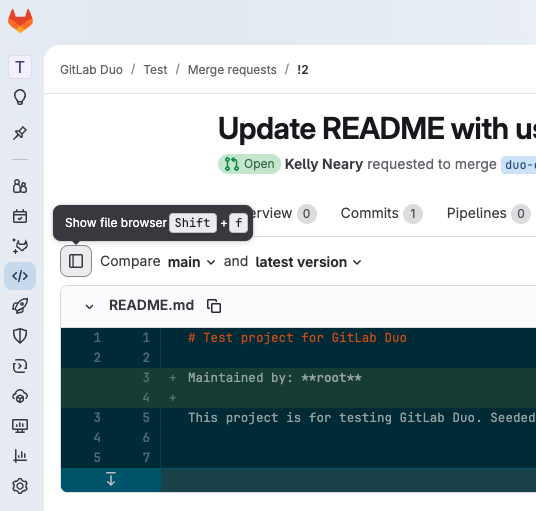Image resolution: width=536 pixels, height=511 pixels.
Task: Open Monitor section screen icon
Action: tap(20, 426)
